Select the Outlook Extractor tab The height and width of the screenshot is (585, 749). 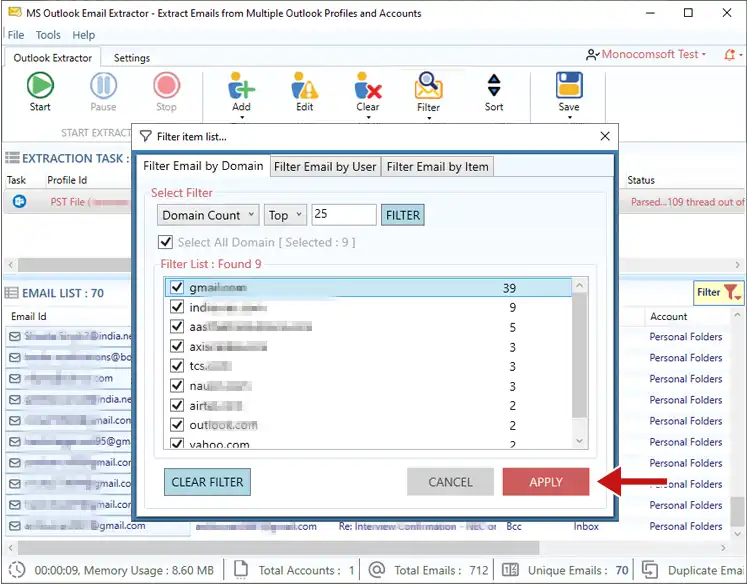pyautogui.click(x=53, y=58)
